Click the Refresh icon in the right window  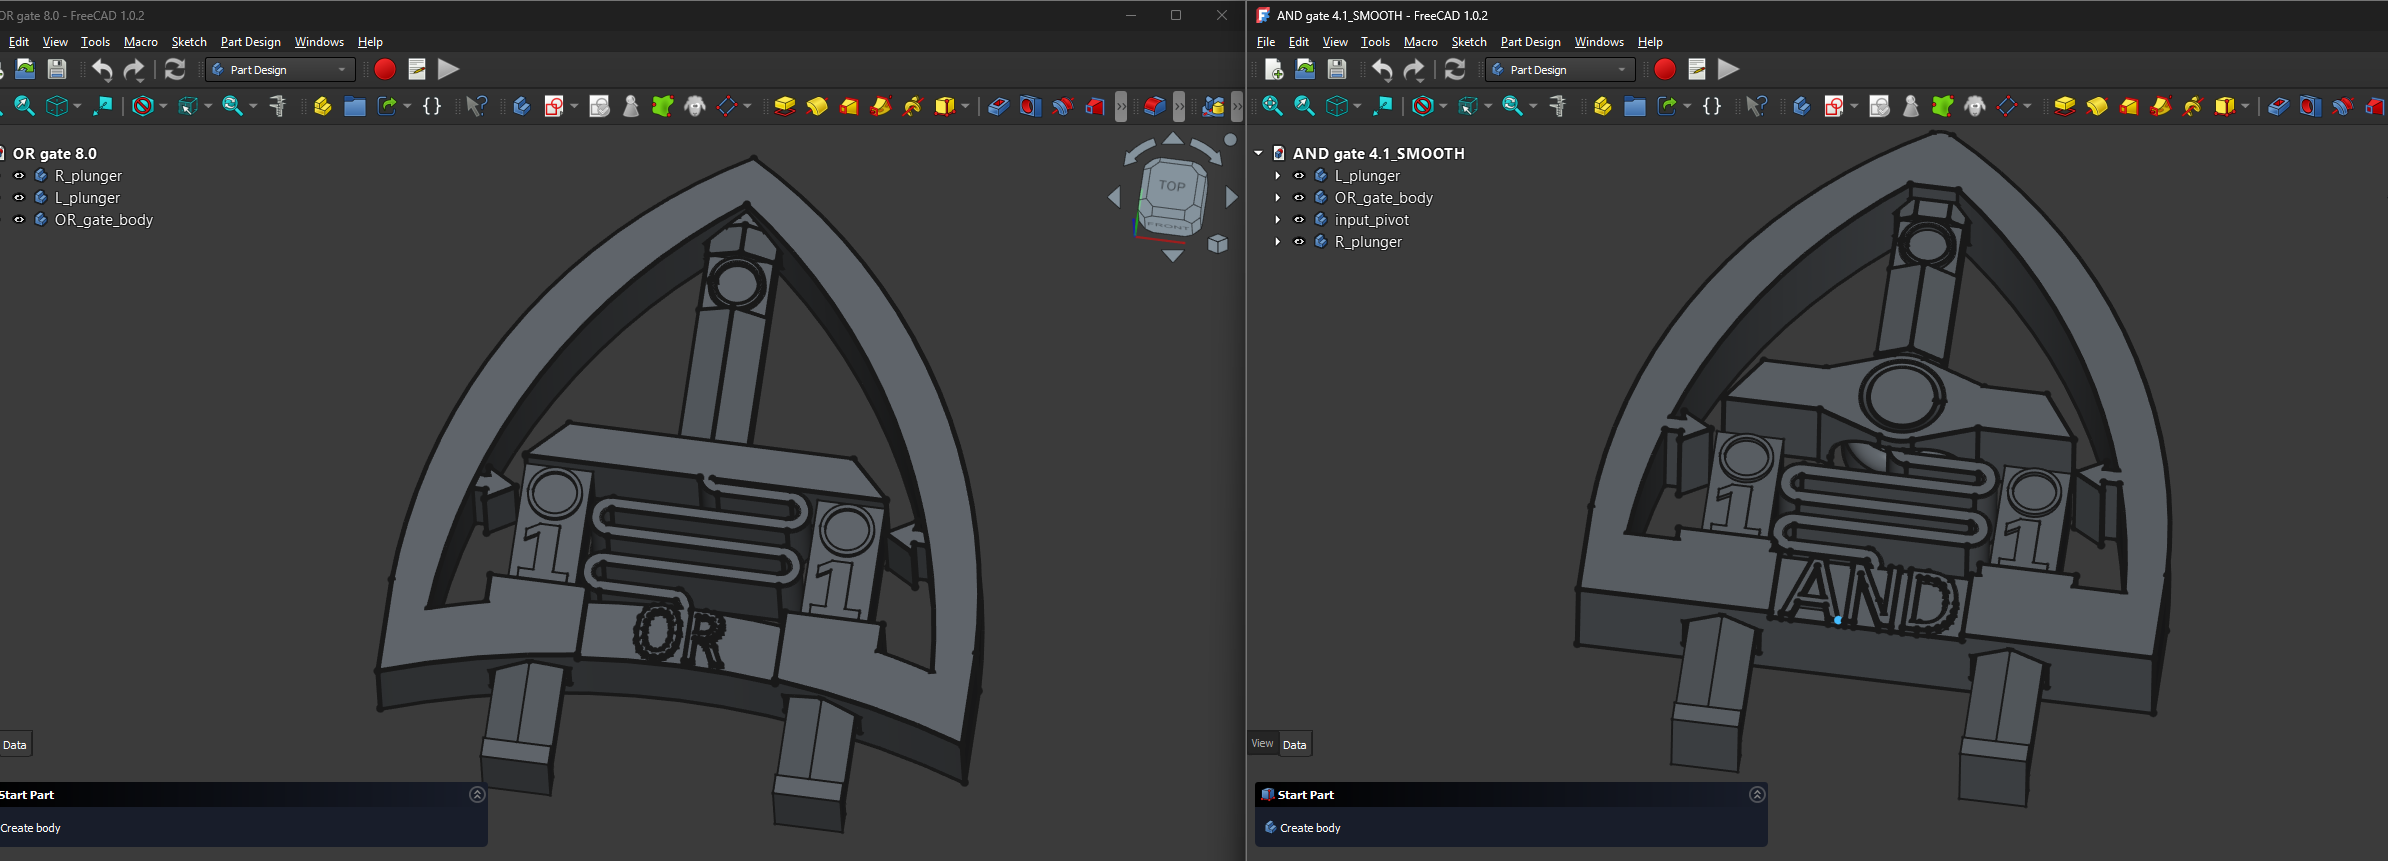pyautogui.click(x=1455, y=69)
